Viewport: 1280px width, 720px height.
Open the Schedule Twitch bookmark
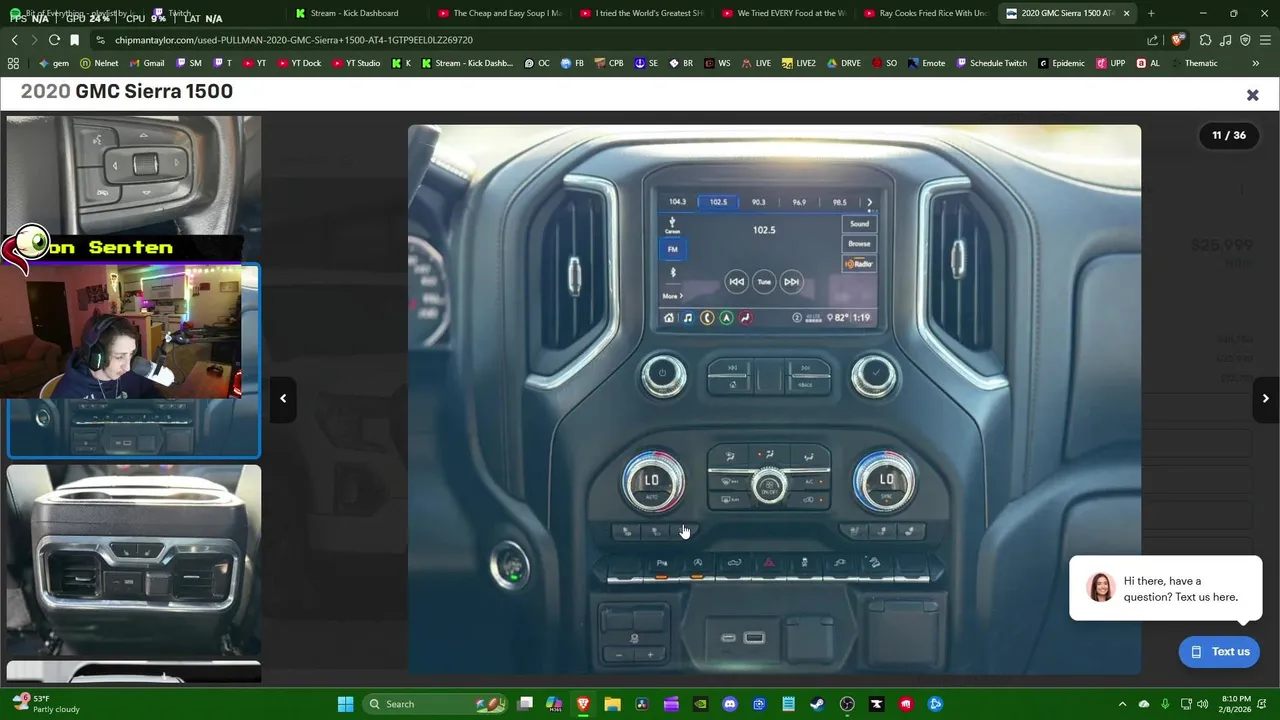(x=991, y=63)
